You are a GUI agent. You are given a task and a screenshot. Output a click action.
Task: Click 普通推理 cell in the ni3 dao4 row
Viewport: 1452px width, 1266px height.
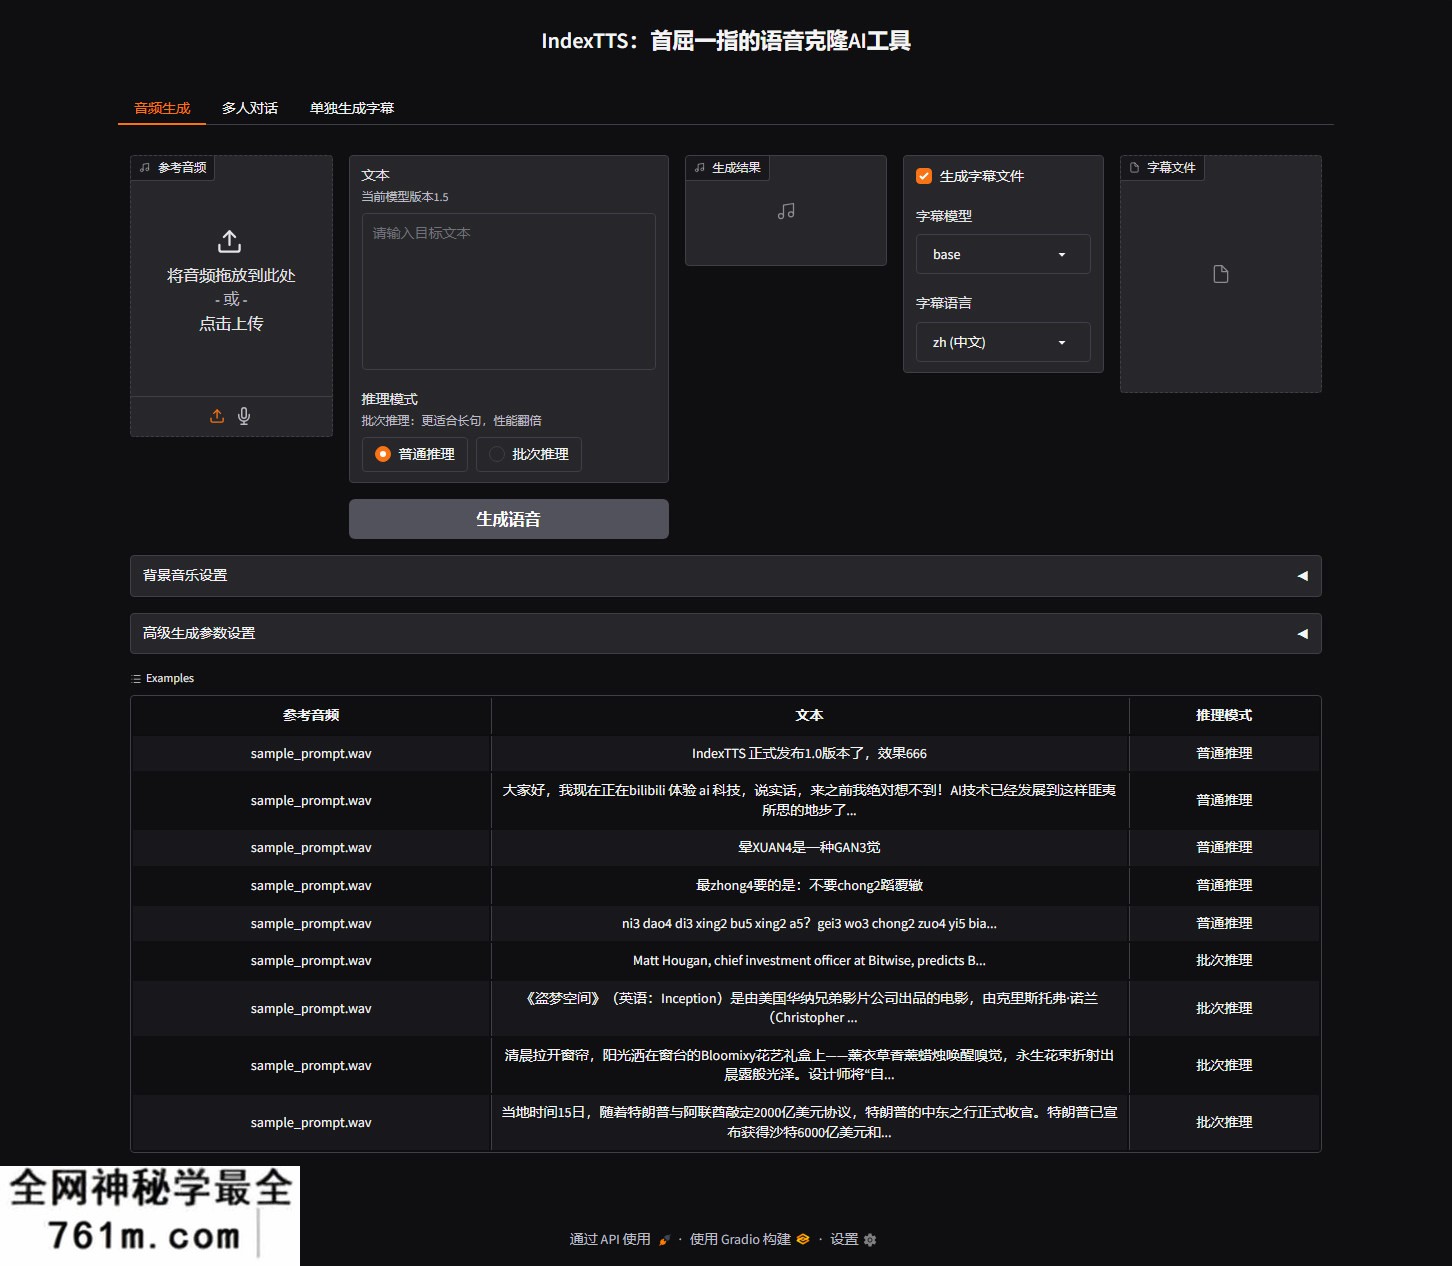click(x=1224, y=923)
